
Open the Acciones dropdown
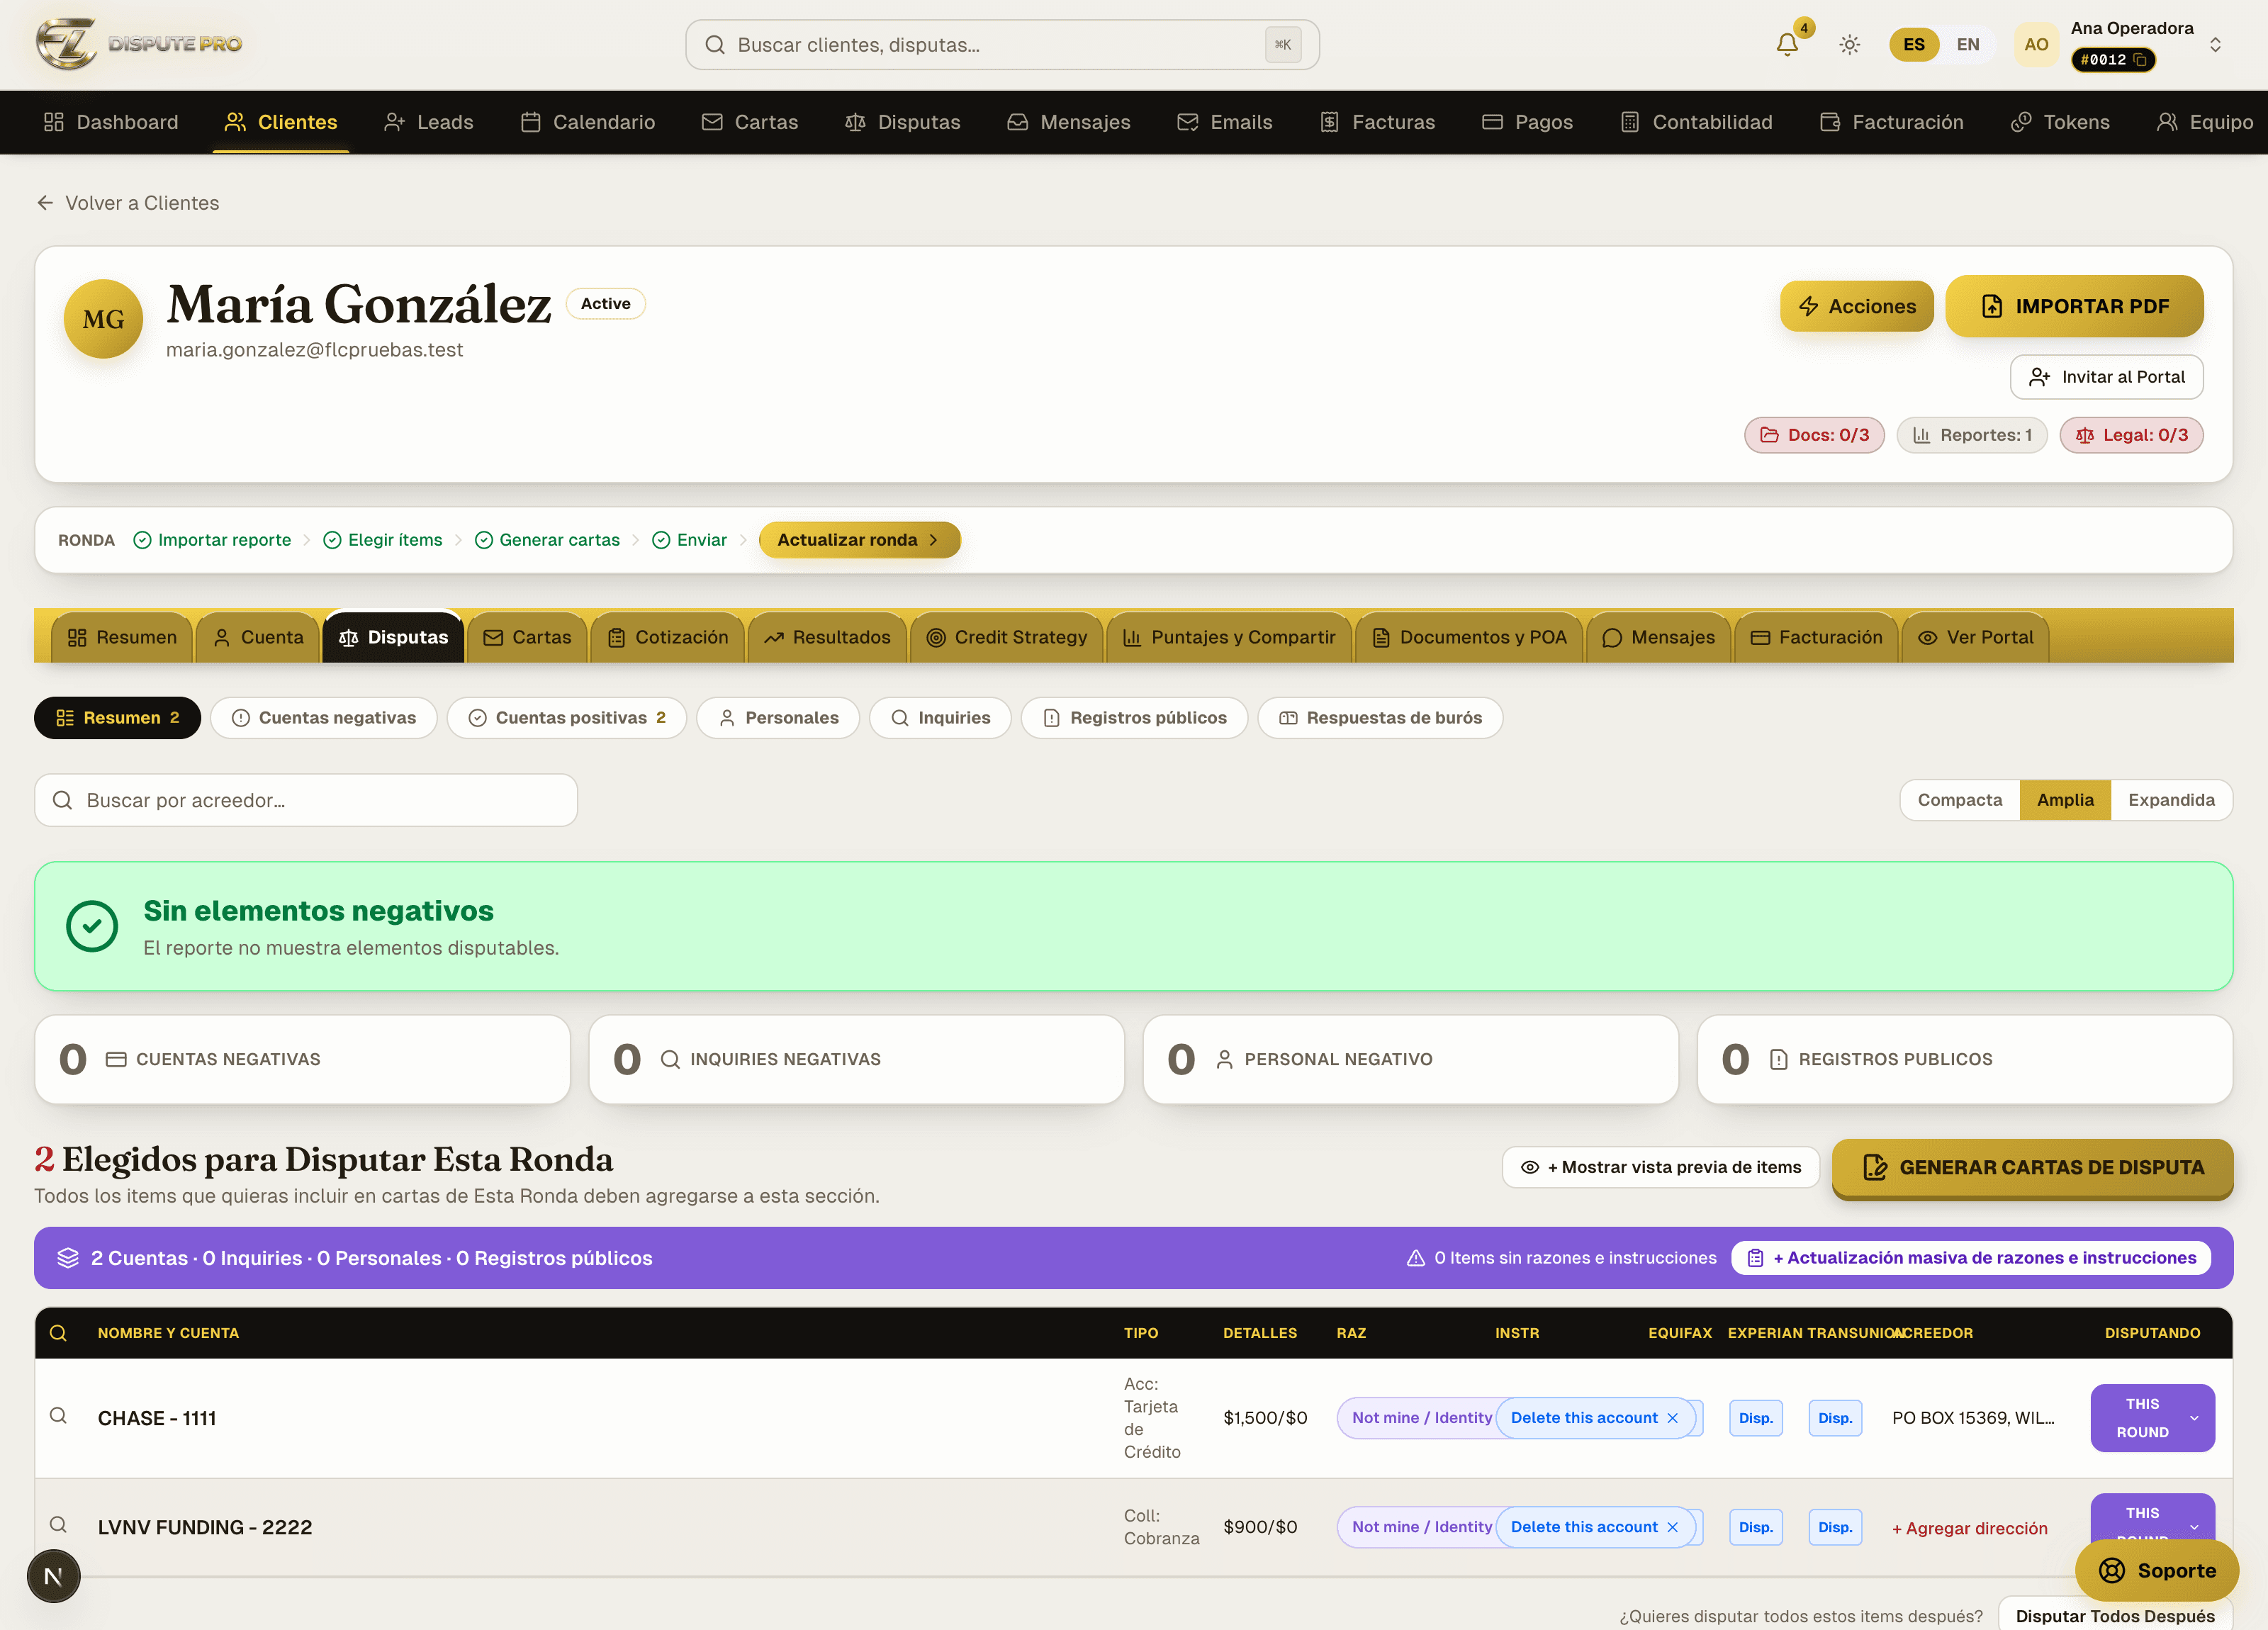click(x=1857, y=307)
